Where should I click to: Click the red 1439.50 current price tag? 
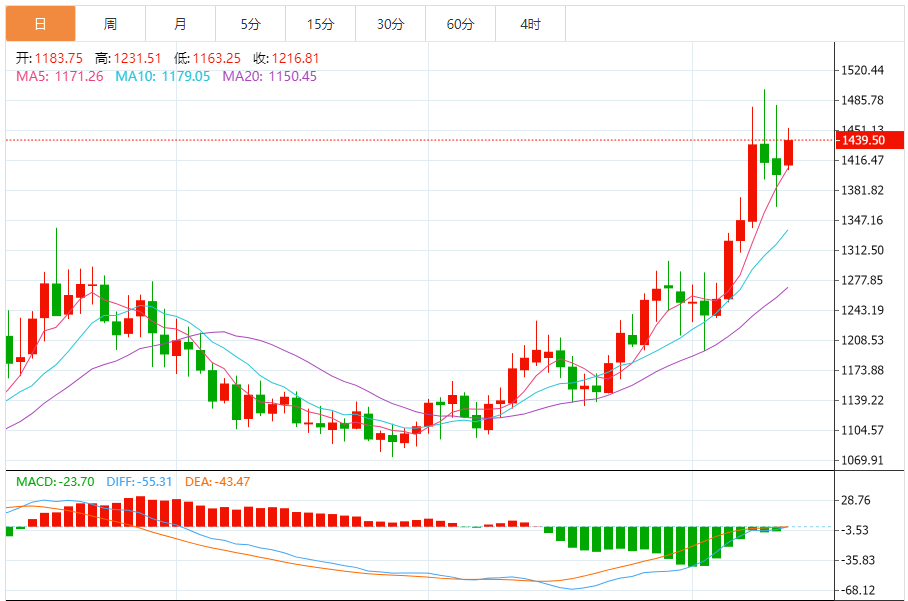coord(862,141)
